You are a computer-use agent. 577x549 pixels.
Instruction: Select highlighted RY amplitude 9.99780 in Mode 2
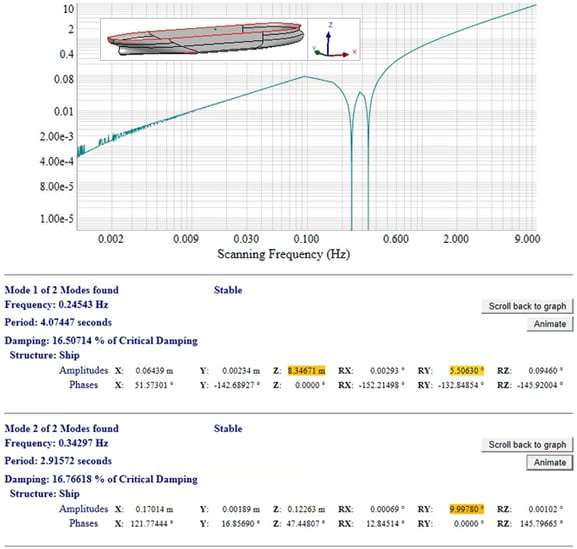(466, 509)
